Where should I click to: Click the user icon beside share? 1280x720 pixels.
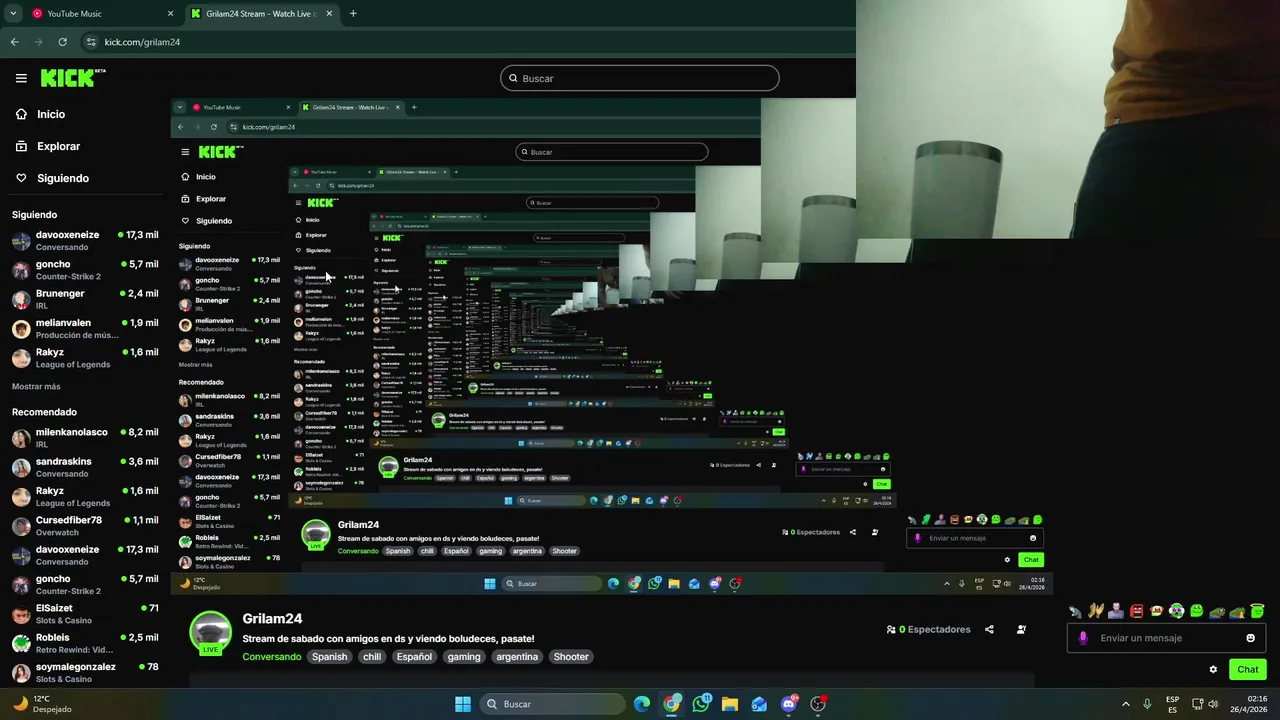point(1021,630)
